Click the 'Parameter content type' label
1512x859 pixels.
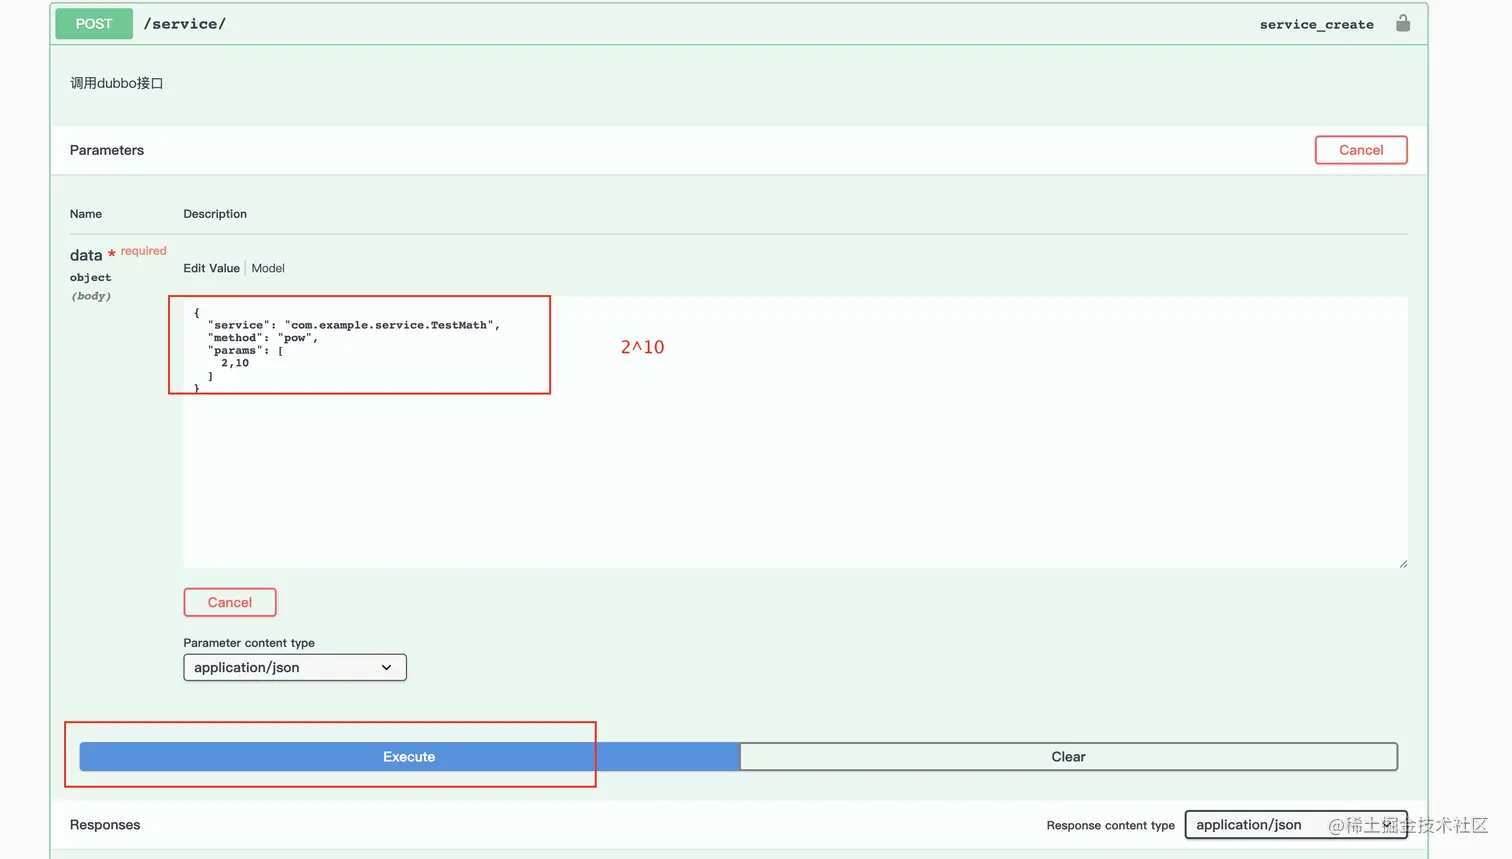point(249,643)
